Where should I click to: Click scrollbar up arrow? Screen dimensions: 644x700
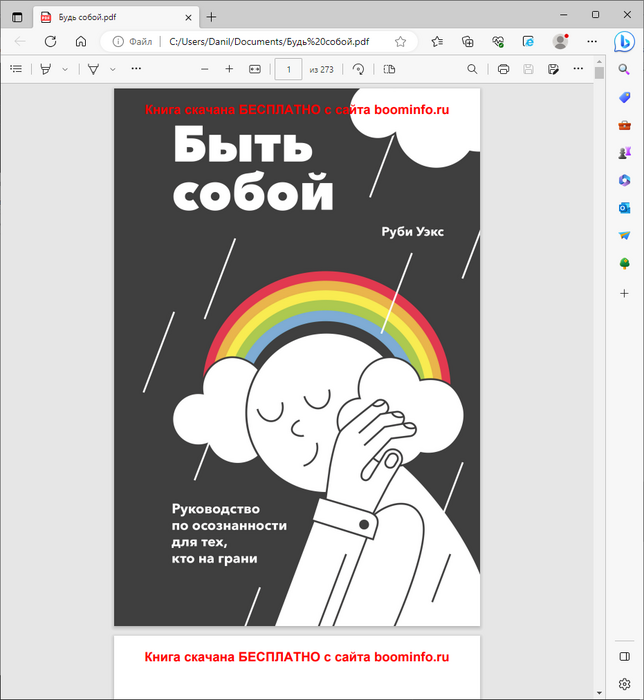(x=599, y=62)
